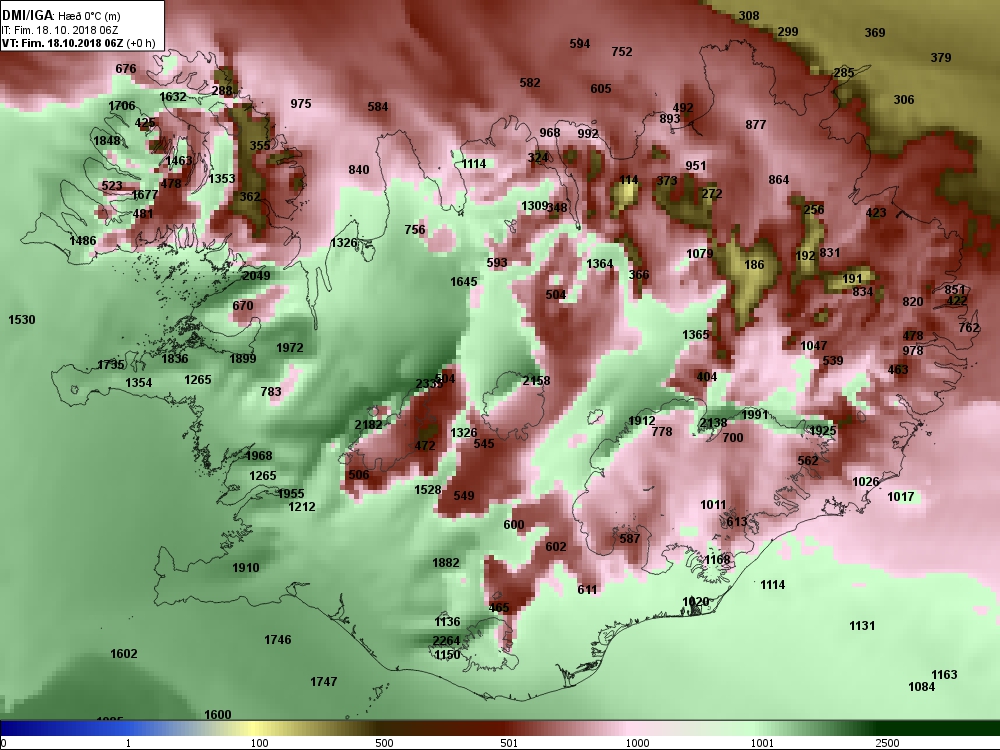
Task: Click the map value 1364
Action: click(599, 263)
